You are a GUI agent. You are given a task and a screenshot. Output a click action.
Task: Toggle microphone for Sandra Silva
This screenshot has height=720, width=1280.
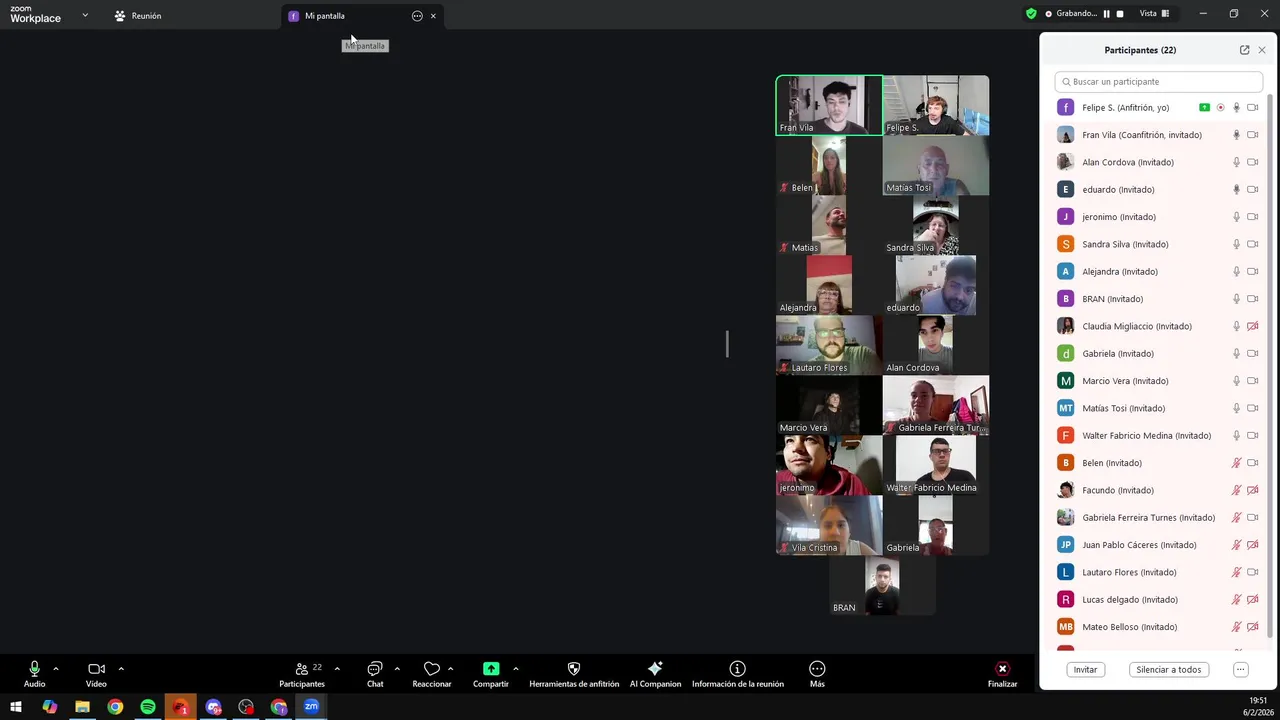tap(1236, 244)
